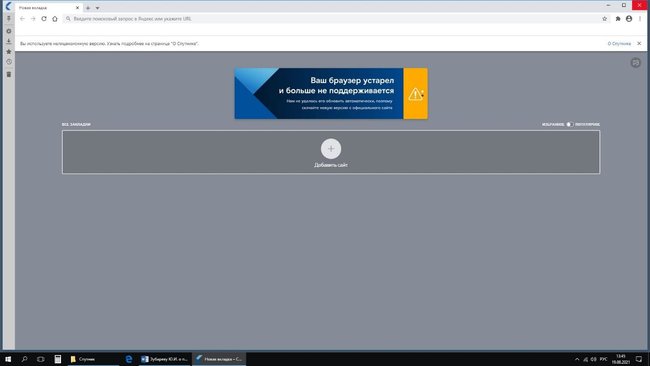650x366 pixels.
Task: Click the 'О Спутнике' link
Action: pos(619,44)
